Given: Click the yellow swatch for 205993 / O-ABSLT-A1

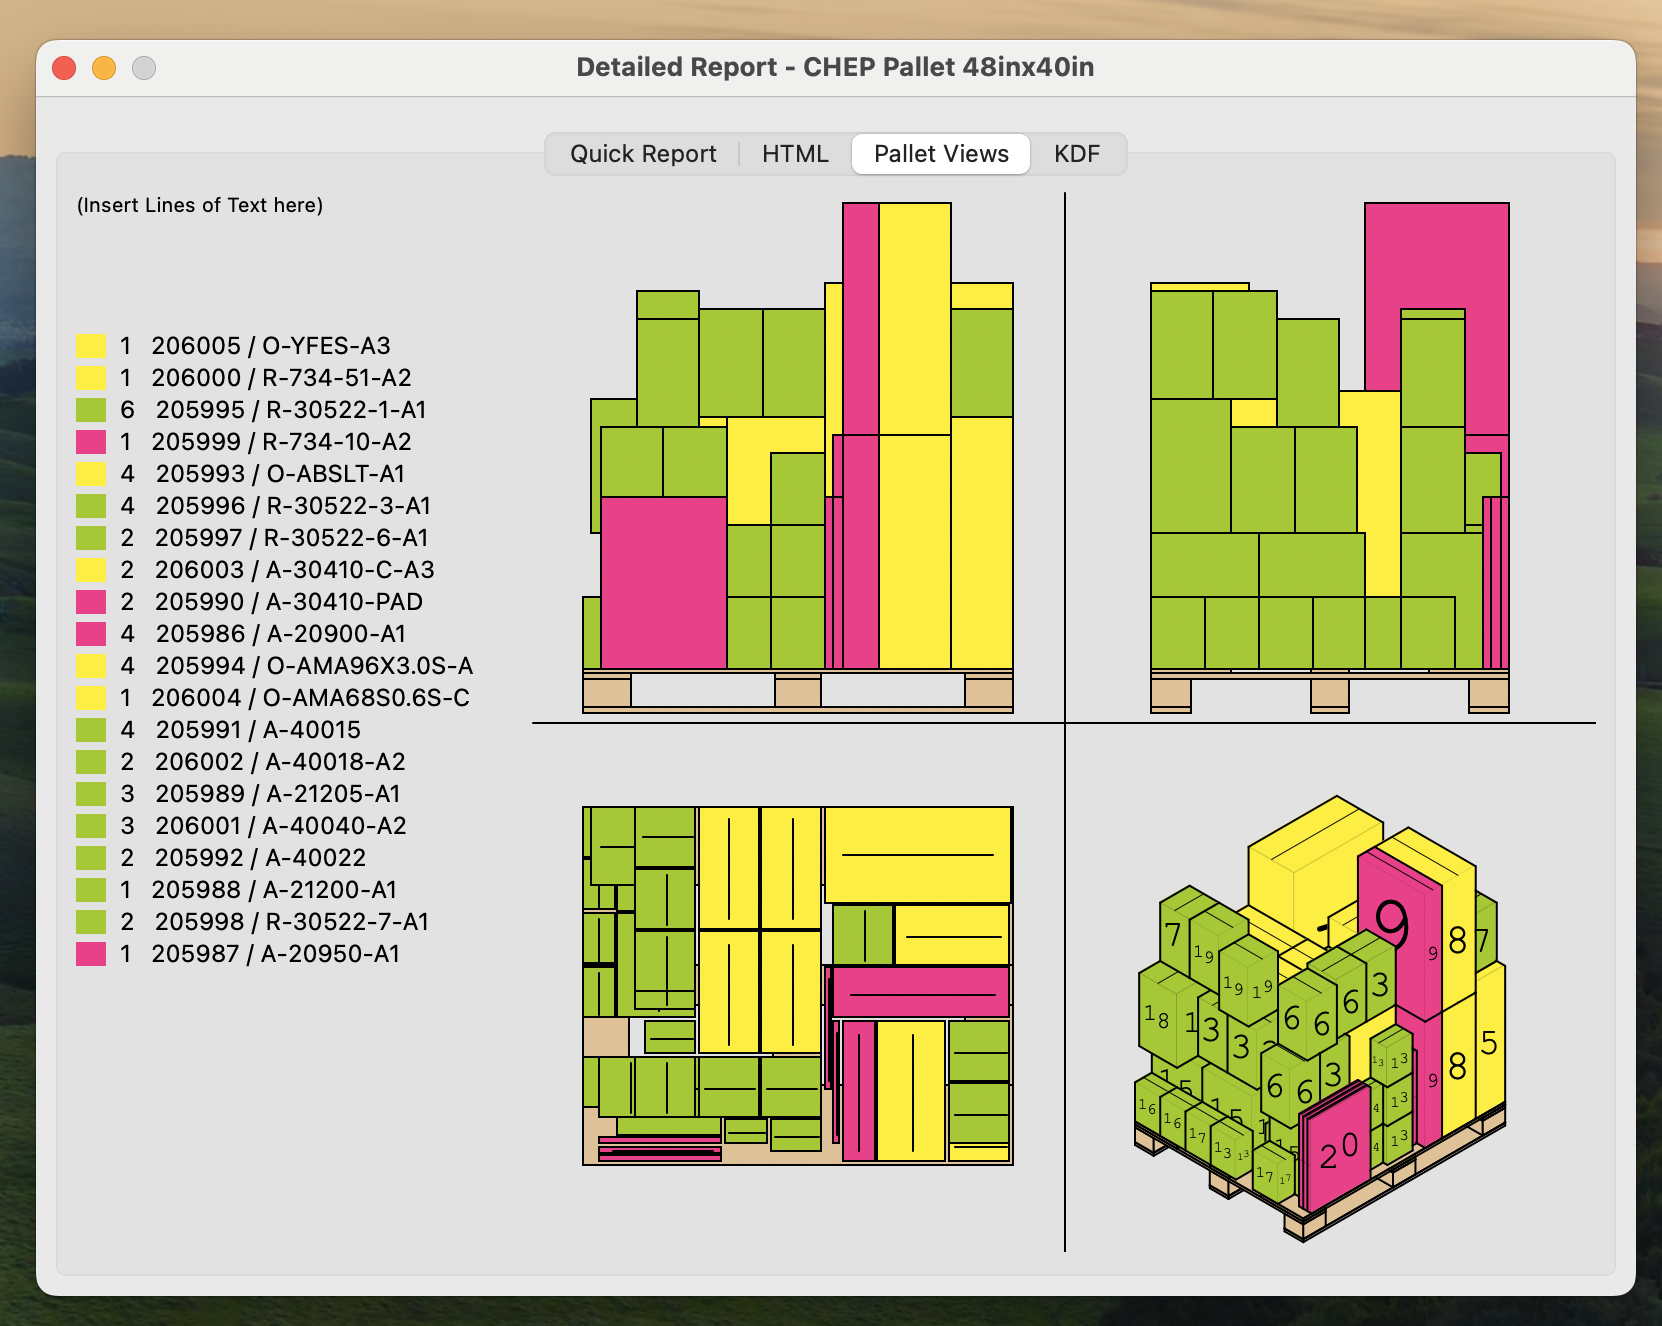Looking at the screenshot, I should [91, 474].
